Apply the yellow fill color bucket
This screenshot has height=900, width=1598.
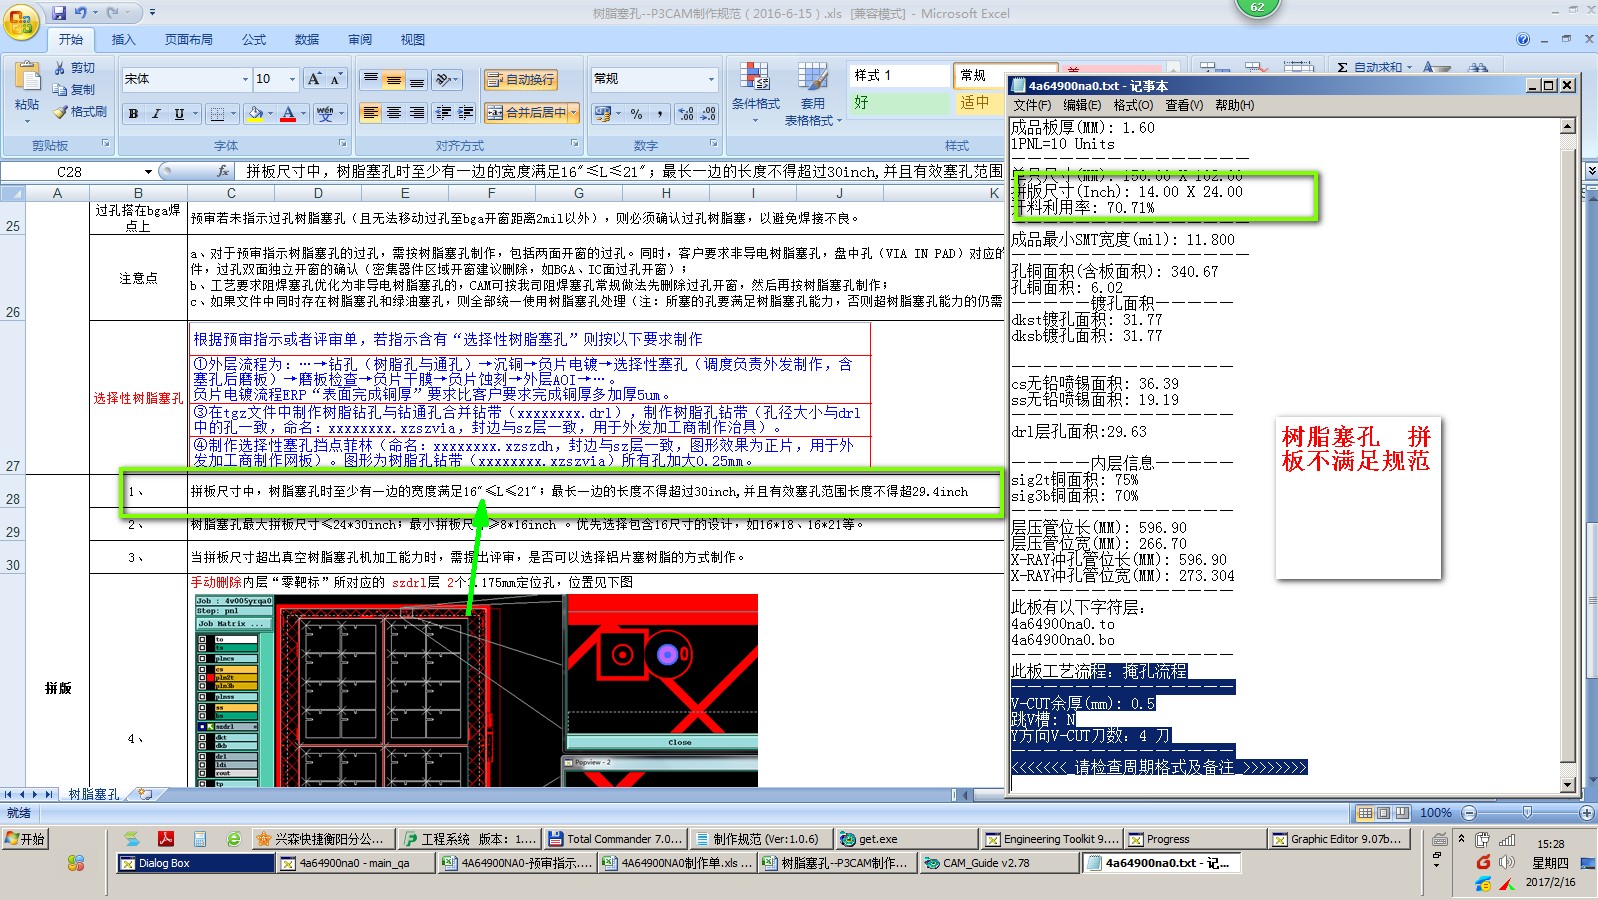click(256, 114)
